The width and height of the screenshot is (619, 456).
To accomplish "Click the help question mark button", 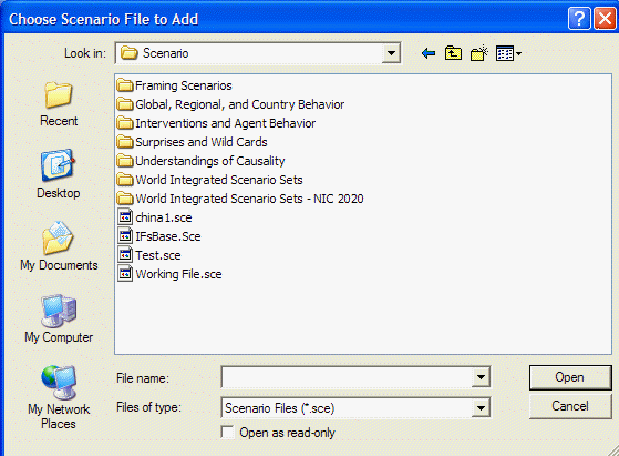I will [x=579, y=17].
